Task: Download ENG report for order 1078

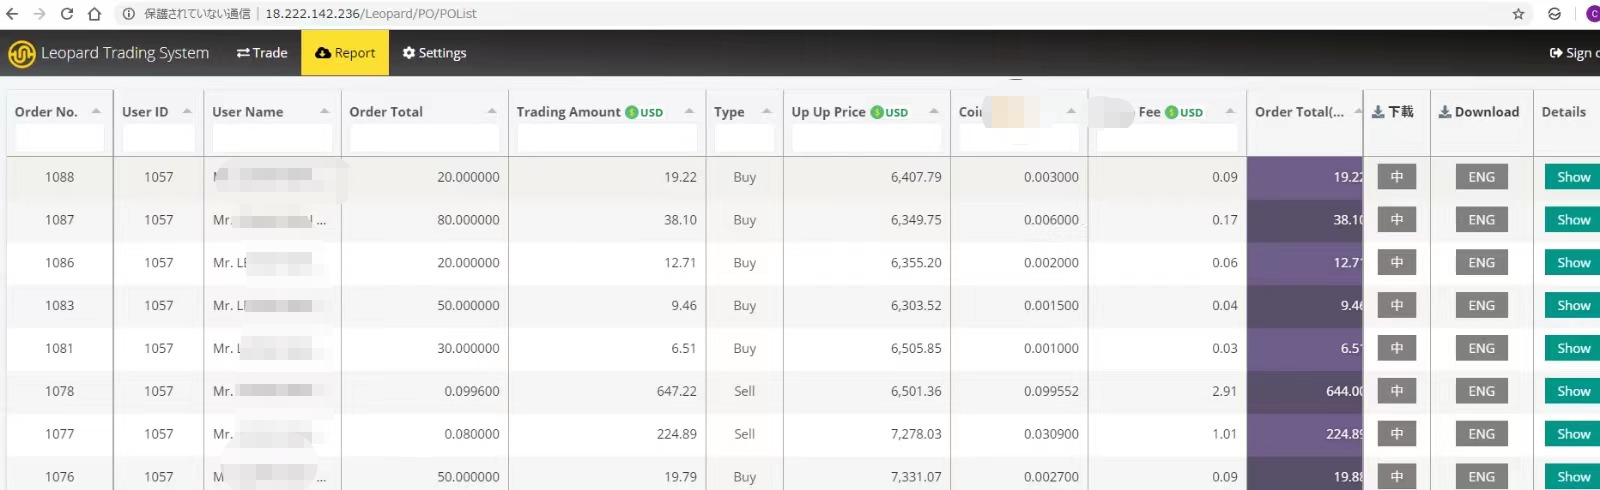Action: [1481, 391]
